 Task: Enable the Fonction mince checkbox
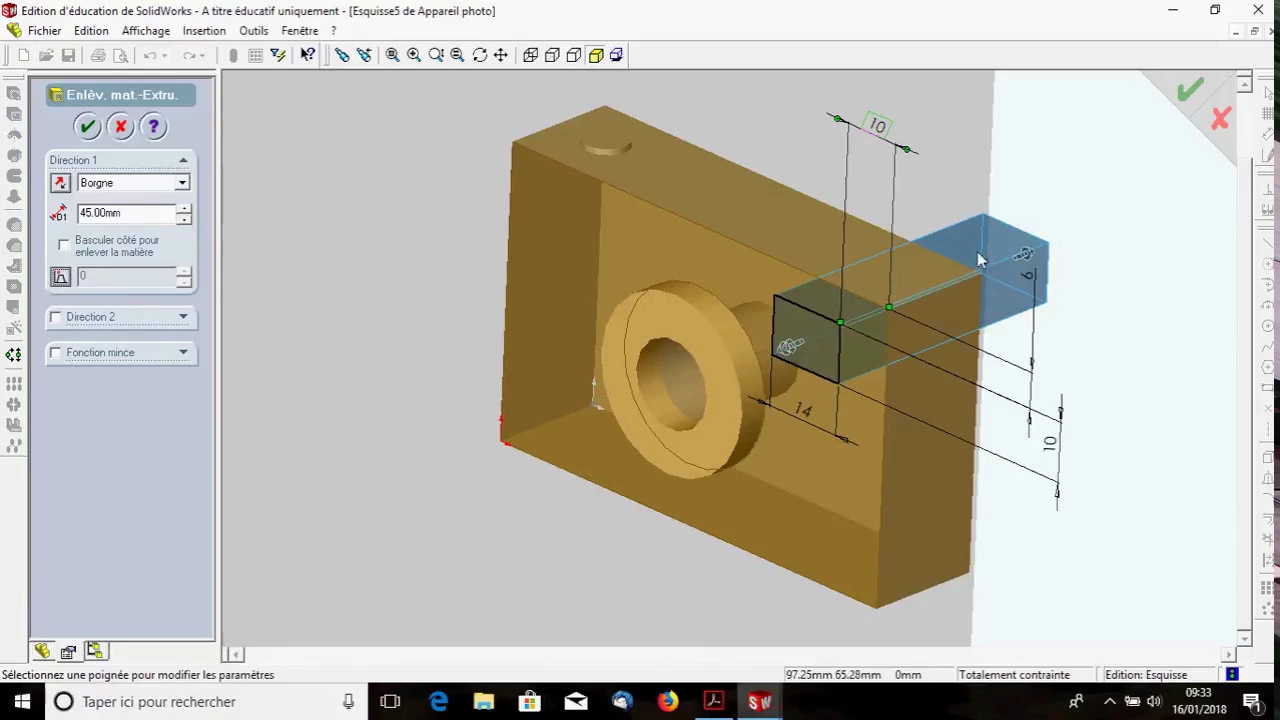click(x=56, y=352)
